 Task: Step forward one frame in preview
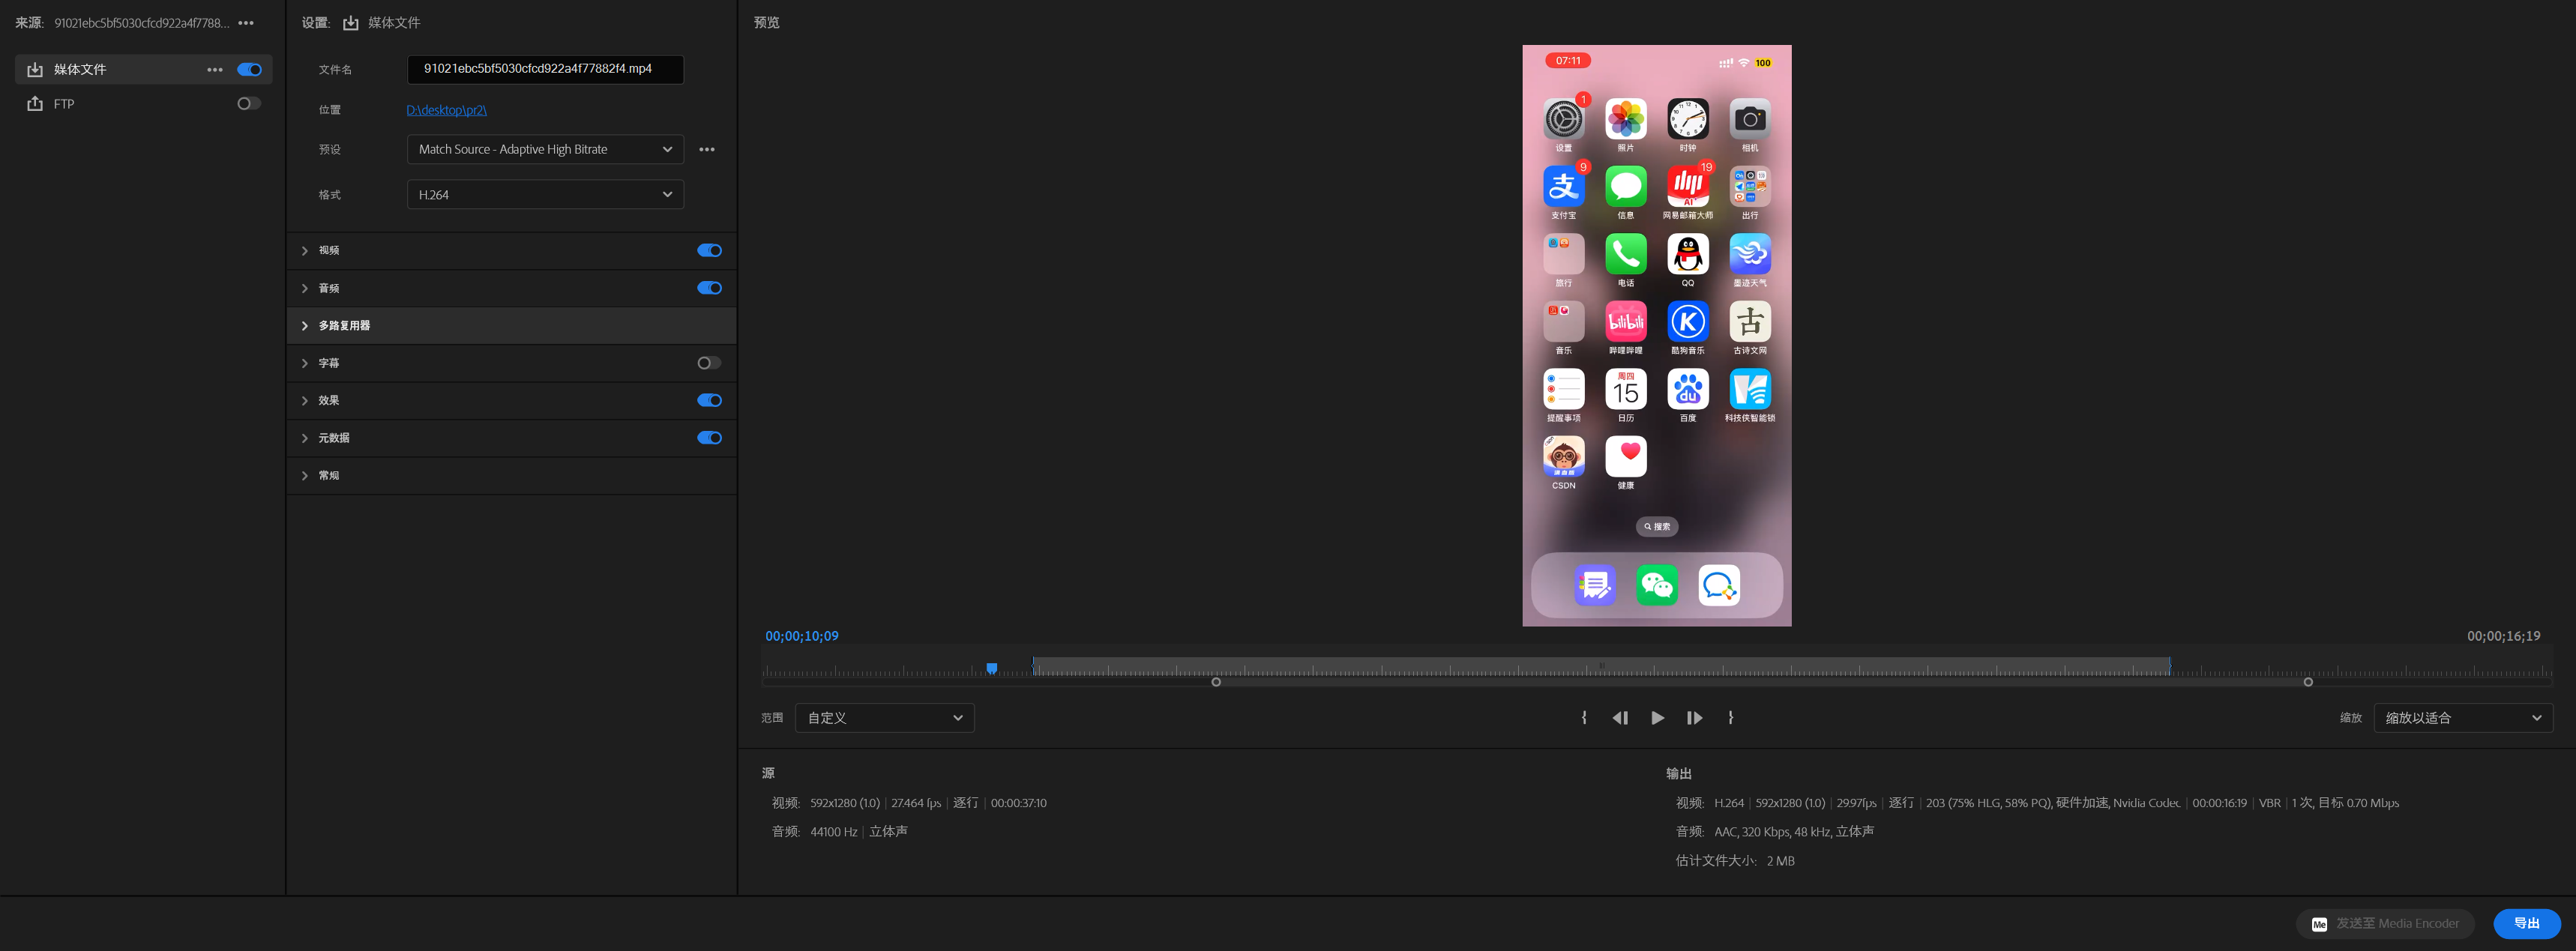(1694, 718)
